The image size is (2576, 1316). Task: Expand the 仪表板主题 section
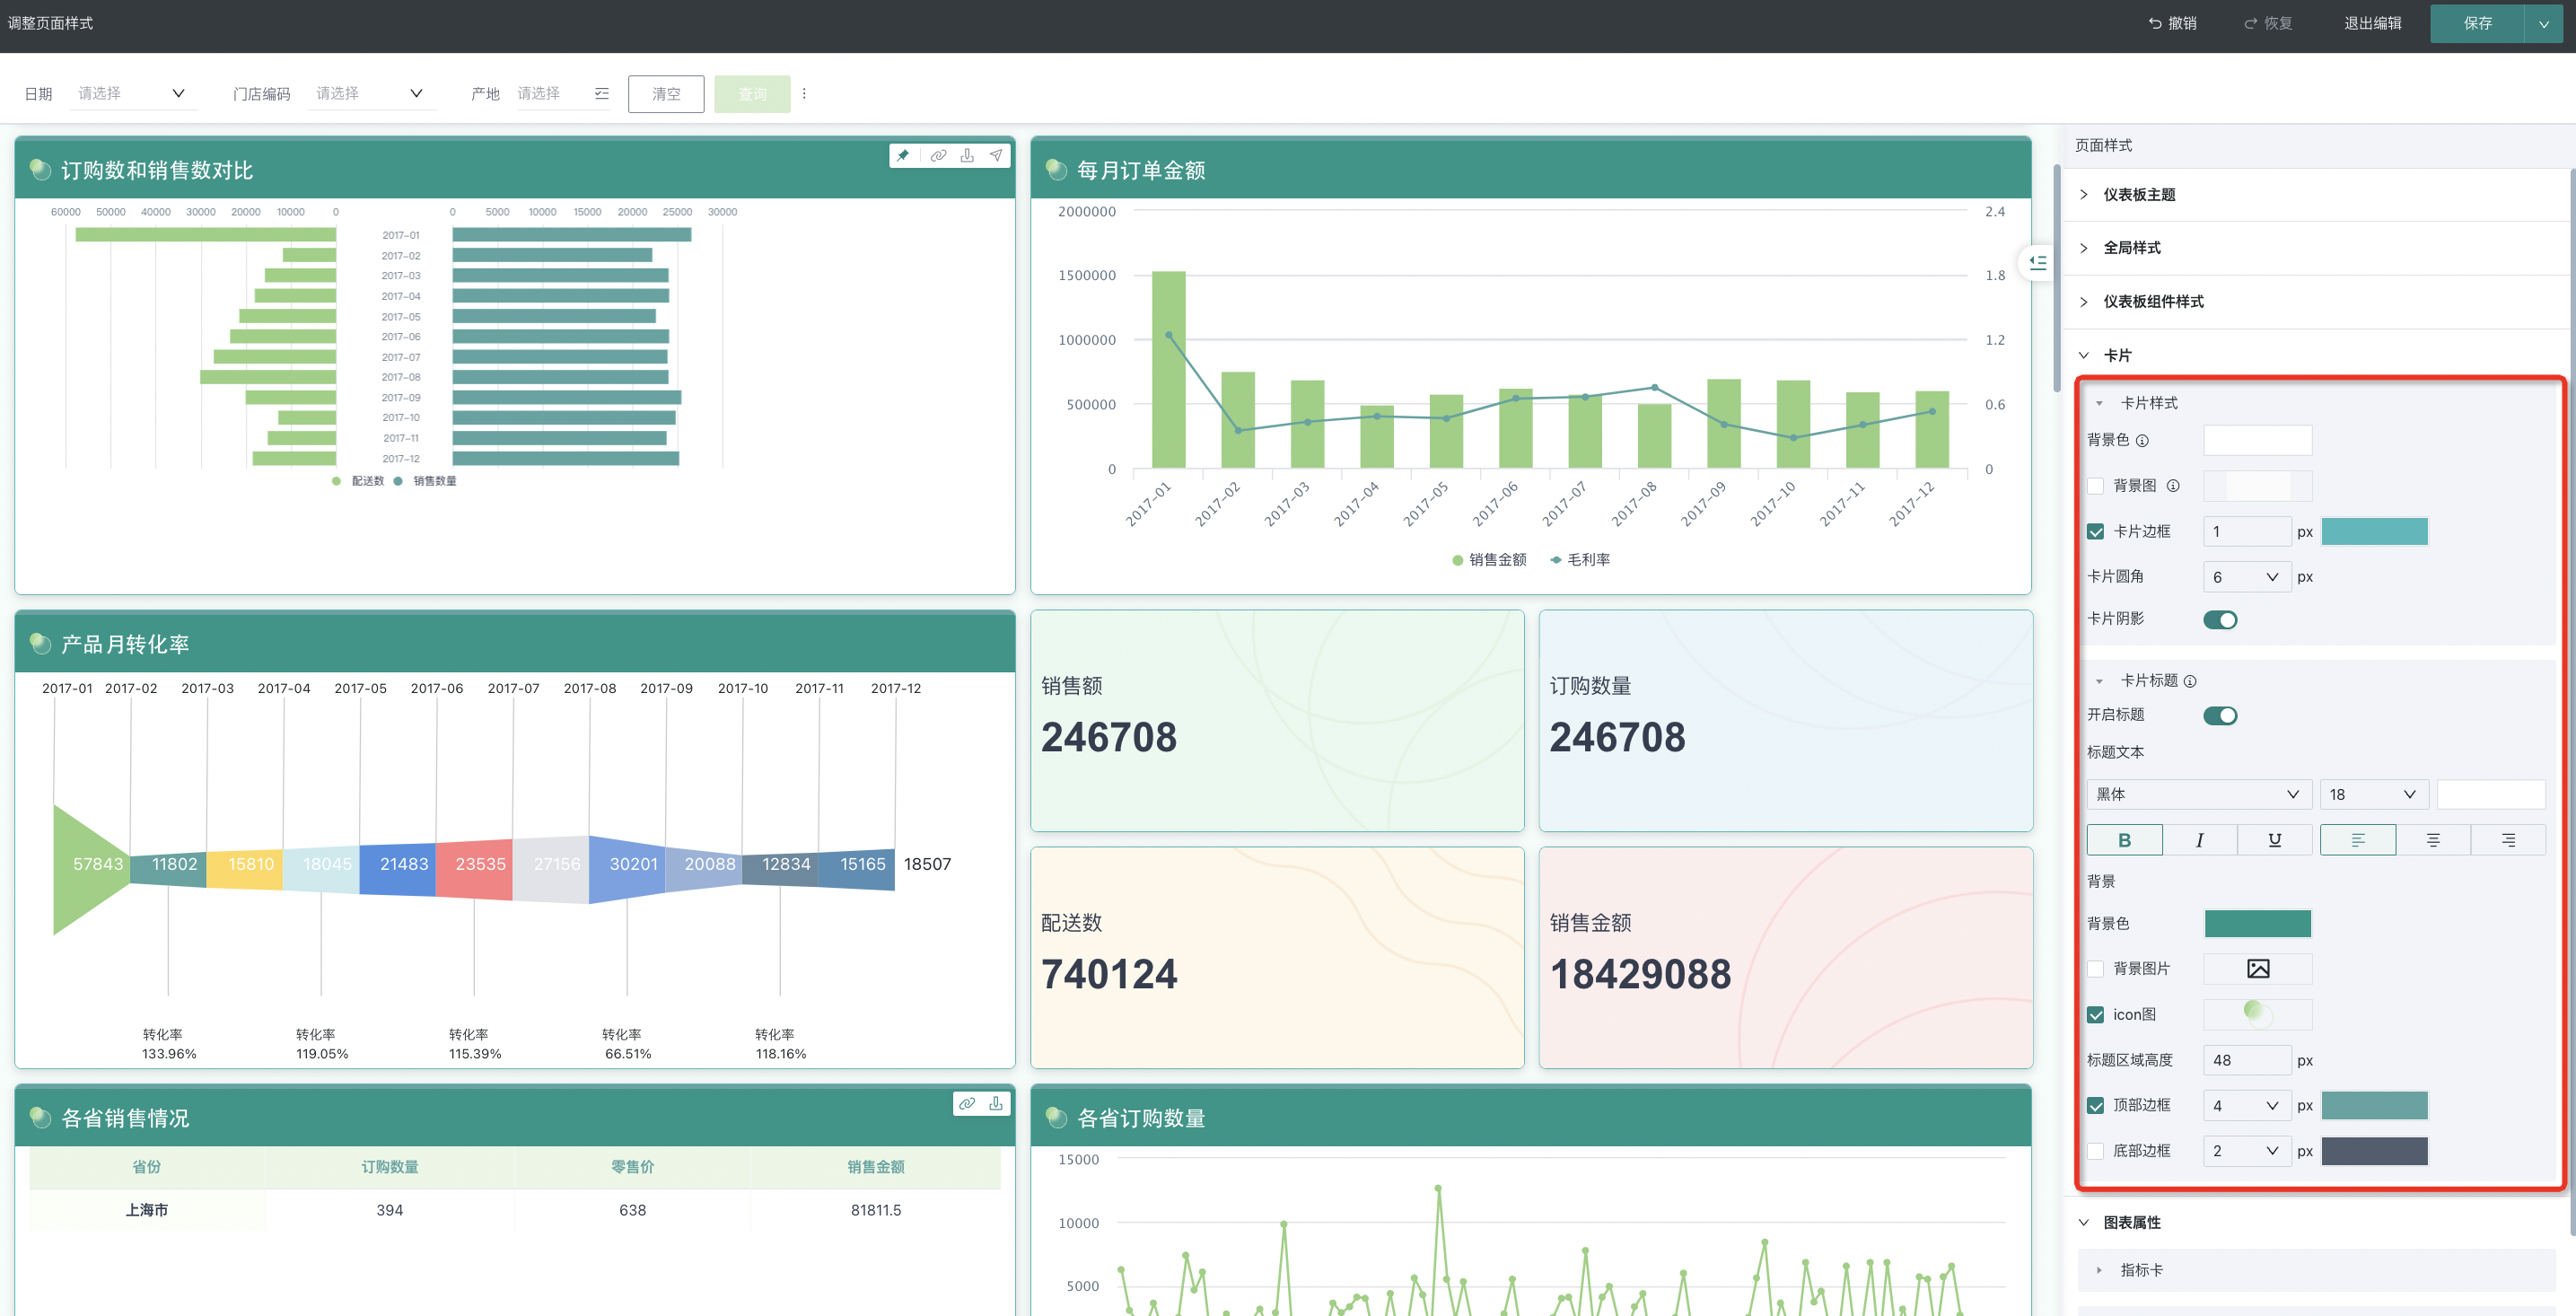tap(2139, 194)
